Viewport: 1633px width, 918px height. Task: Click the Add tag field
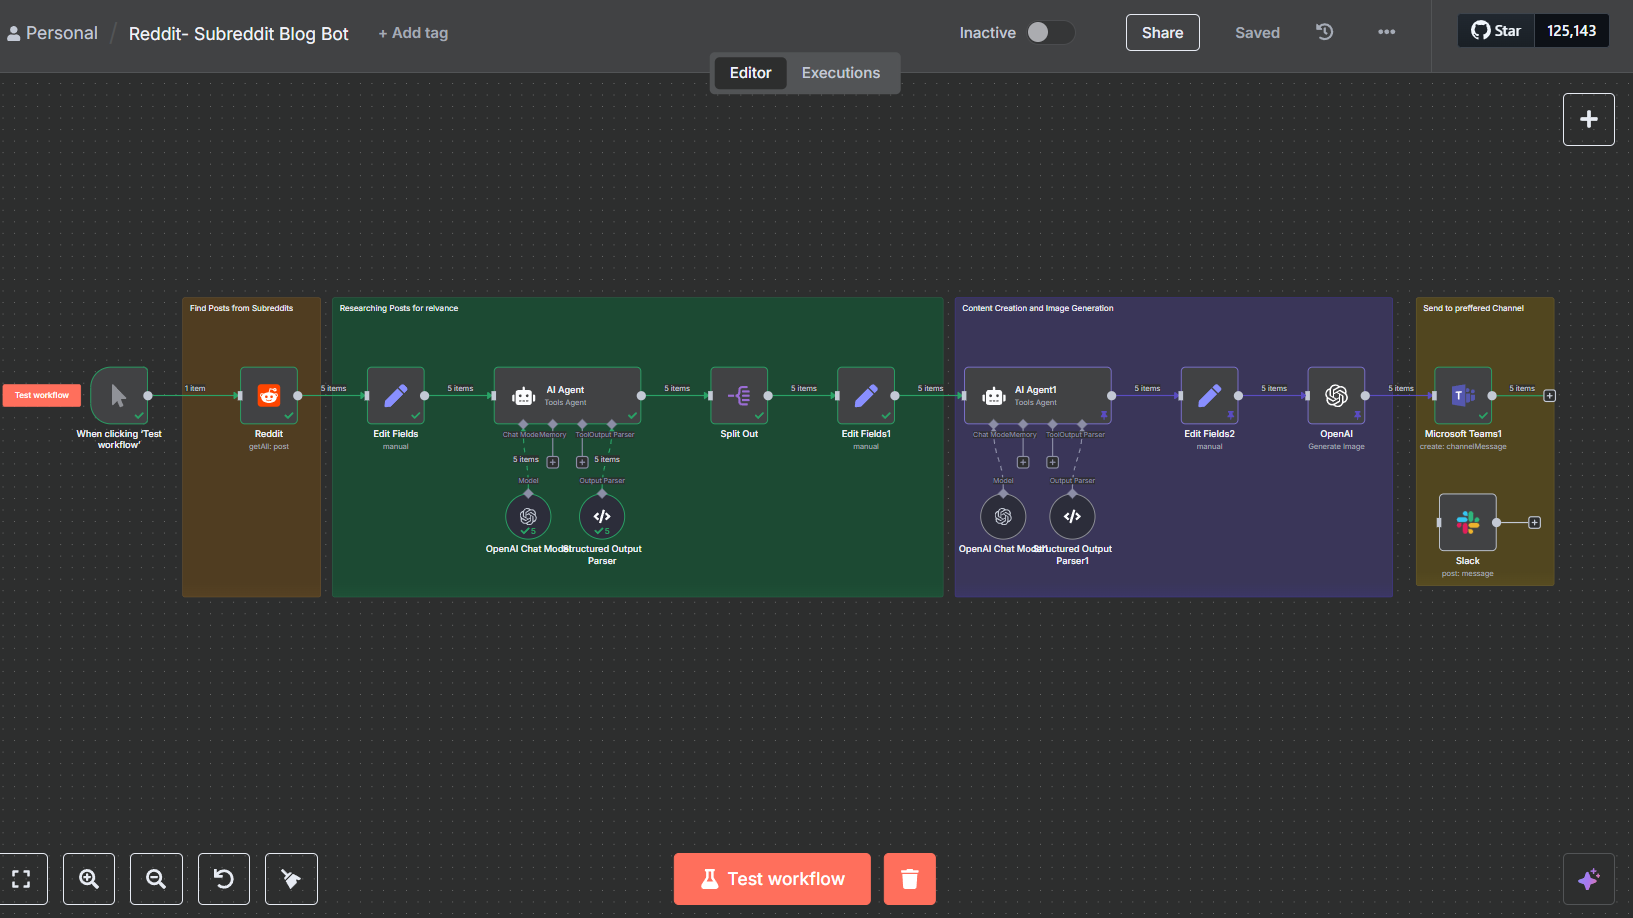click(413, 33)
